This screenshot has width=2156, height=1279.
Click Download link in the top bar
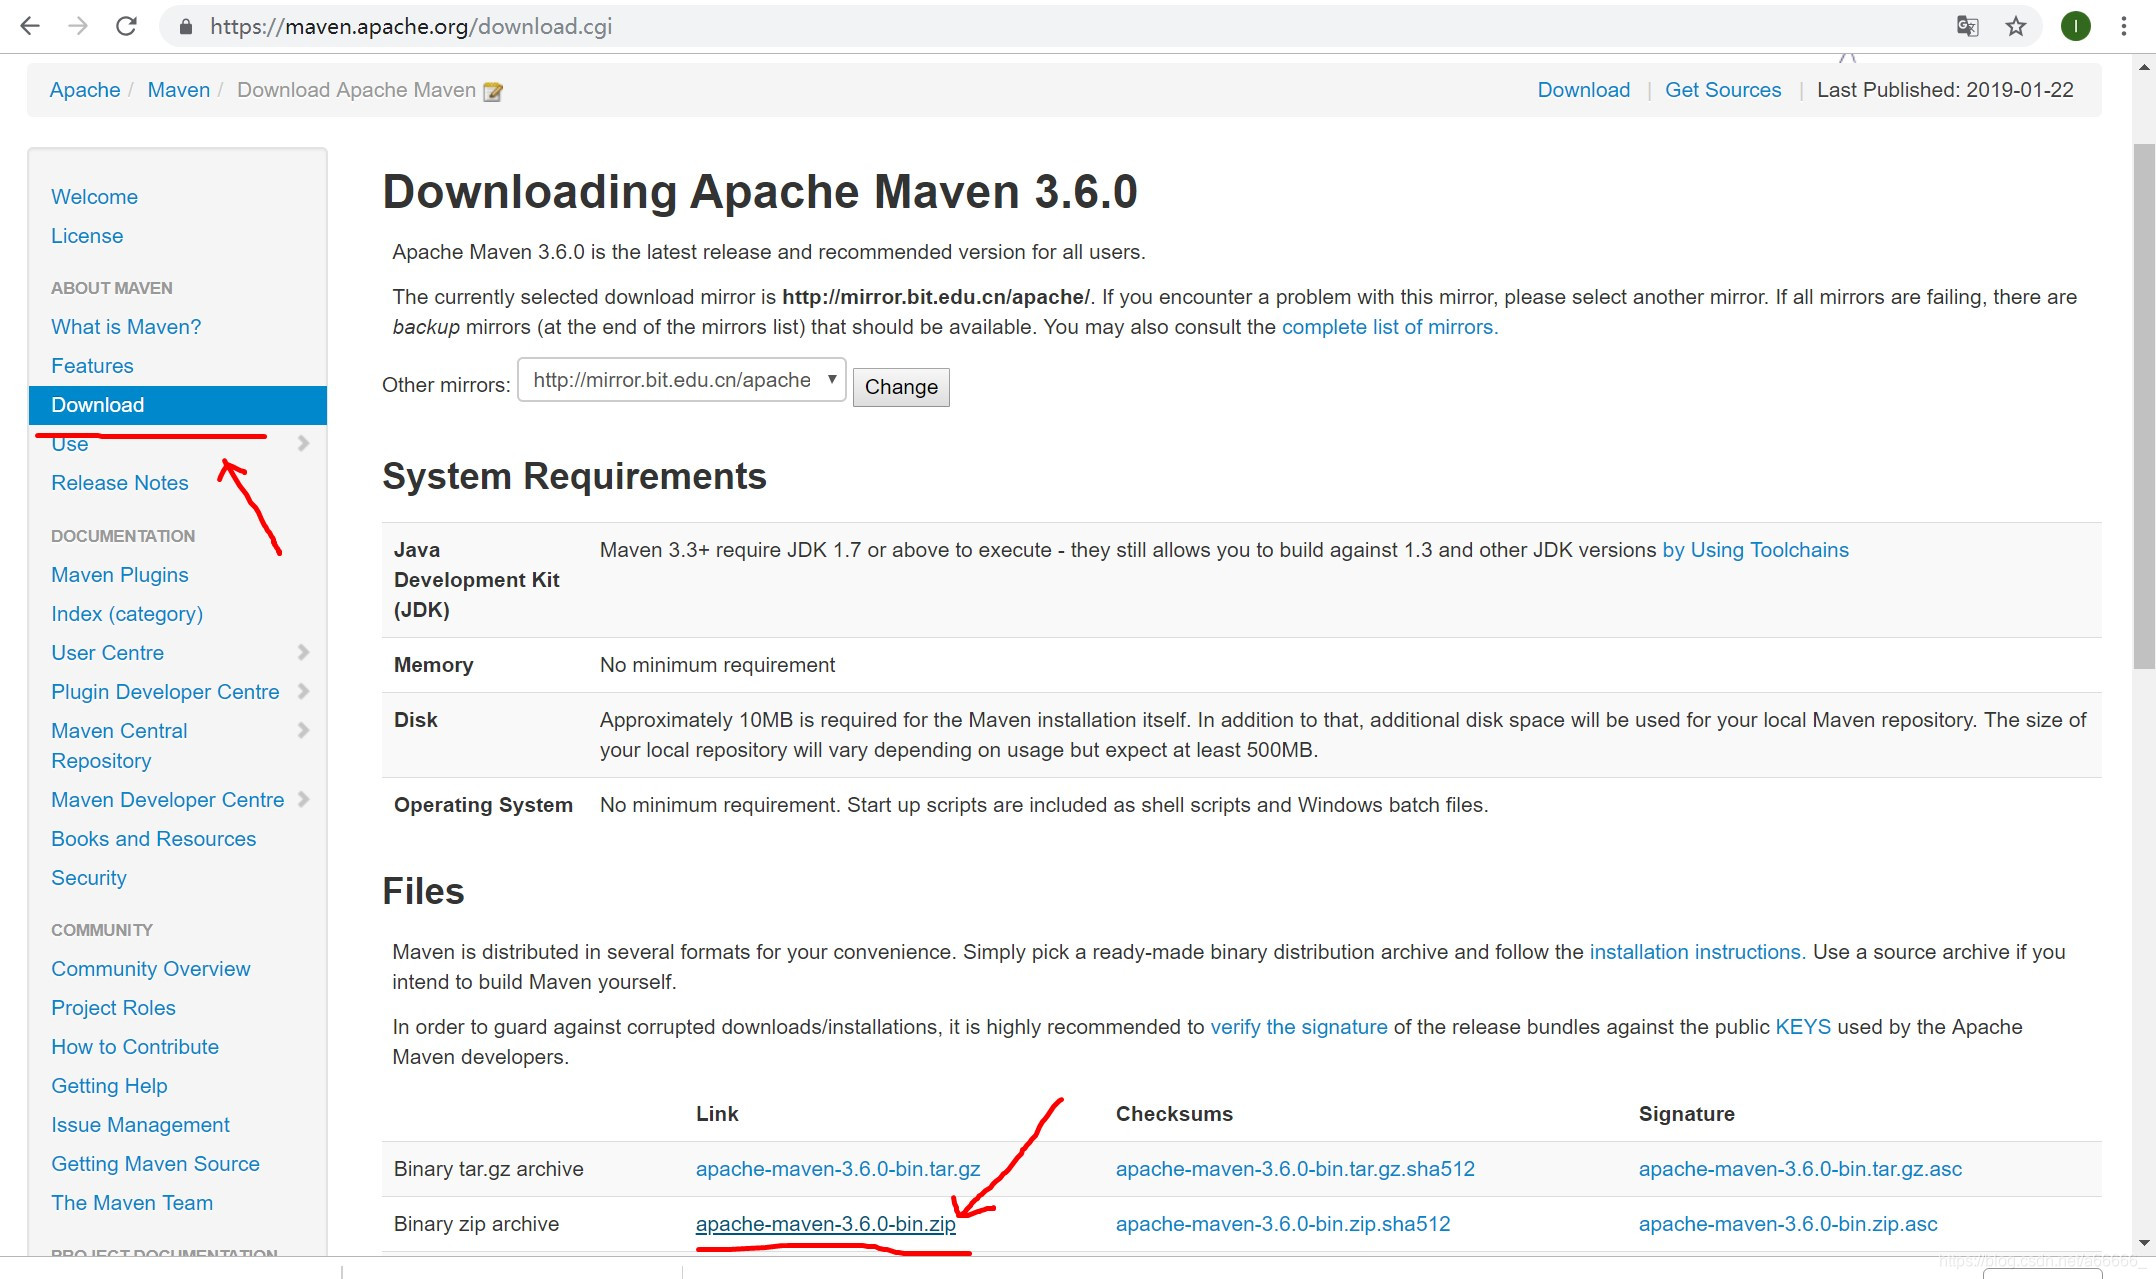(x=1584, y=90)
